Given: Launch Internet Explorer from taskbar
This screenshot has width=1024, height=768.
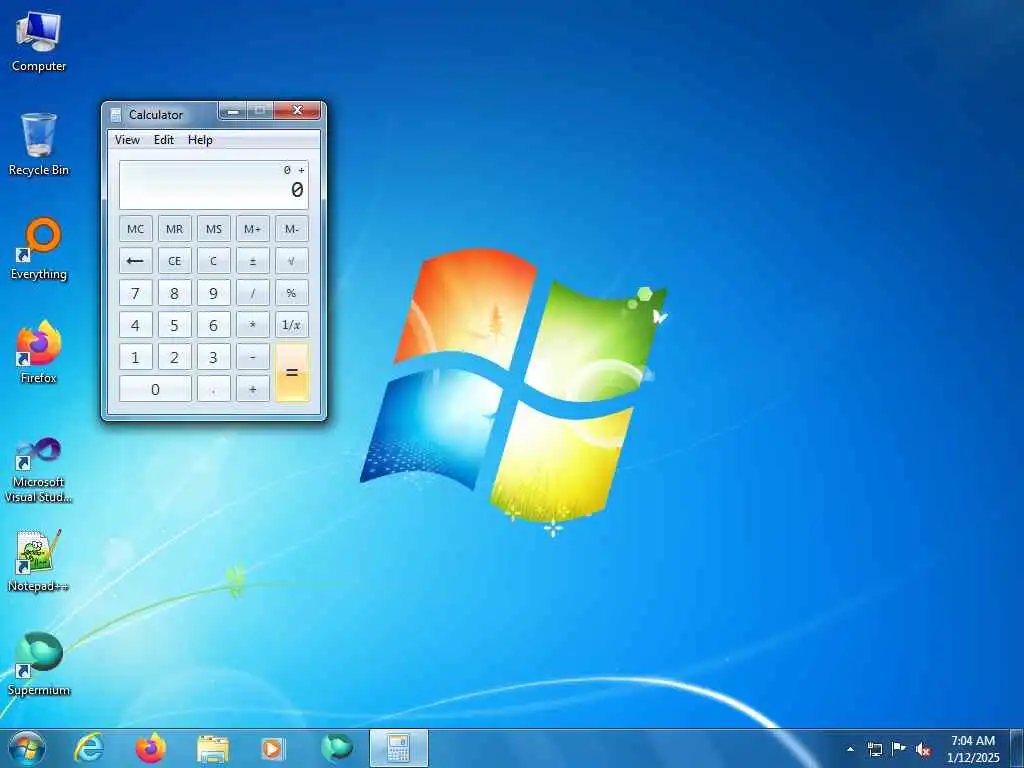Looking at the screenshot, I should (x=89, y=748).
